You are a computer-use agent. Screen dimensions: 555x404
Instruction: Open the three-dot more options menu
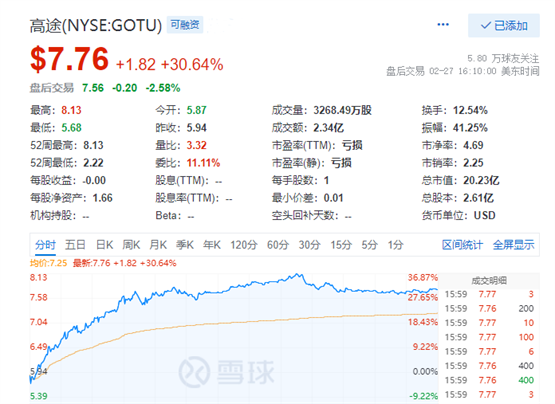pyautogui.click(x=443, y=24)
